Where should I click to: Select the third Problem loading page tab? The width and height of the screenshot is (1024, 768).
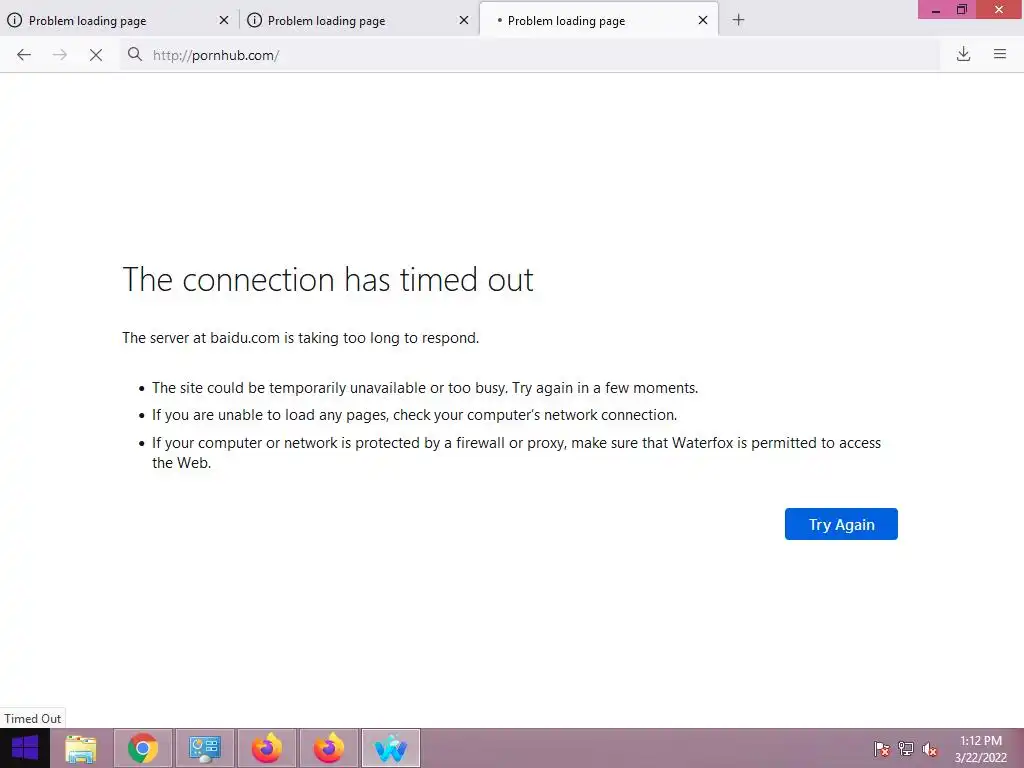(599, 20)
